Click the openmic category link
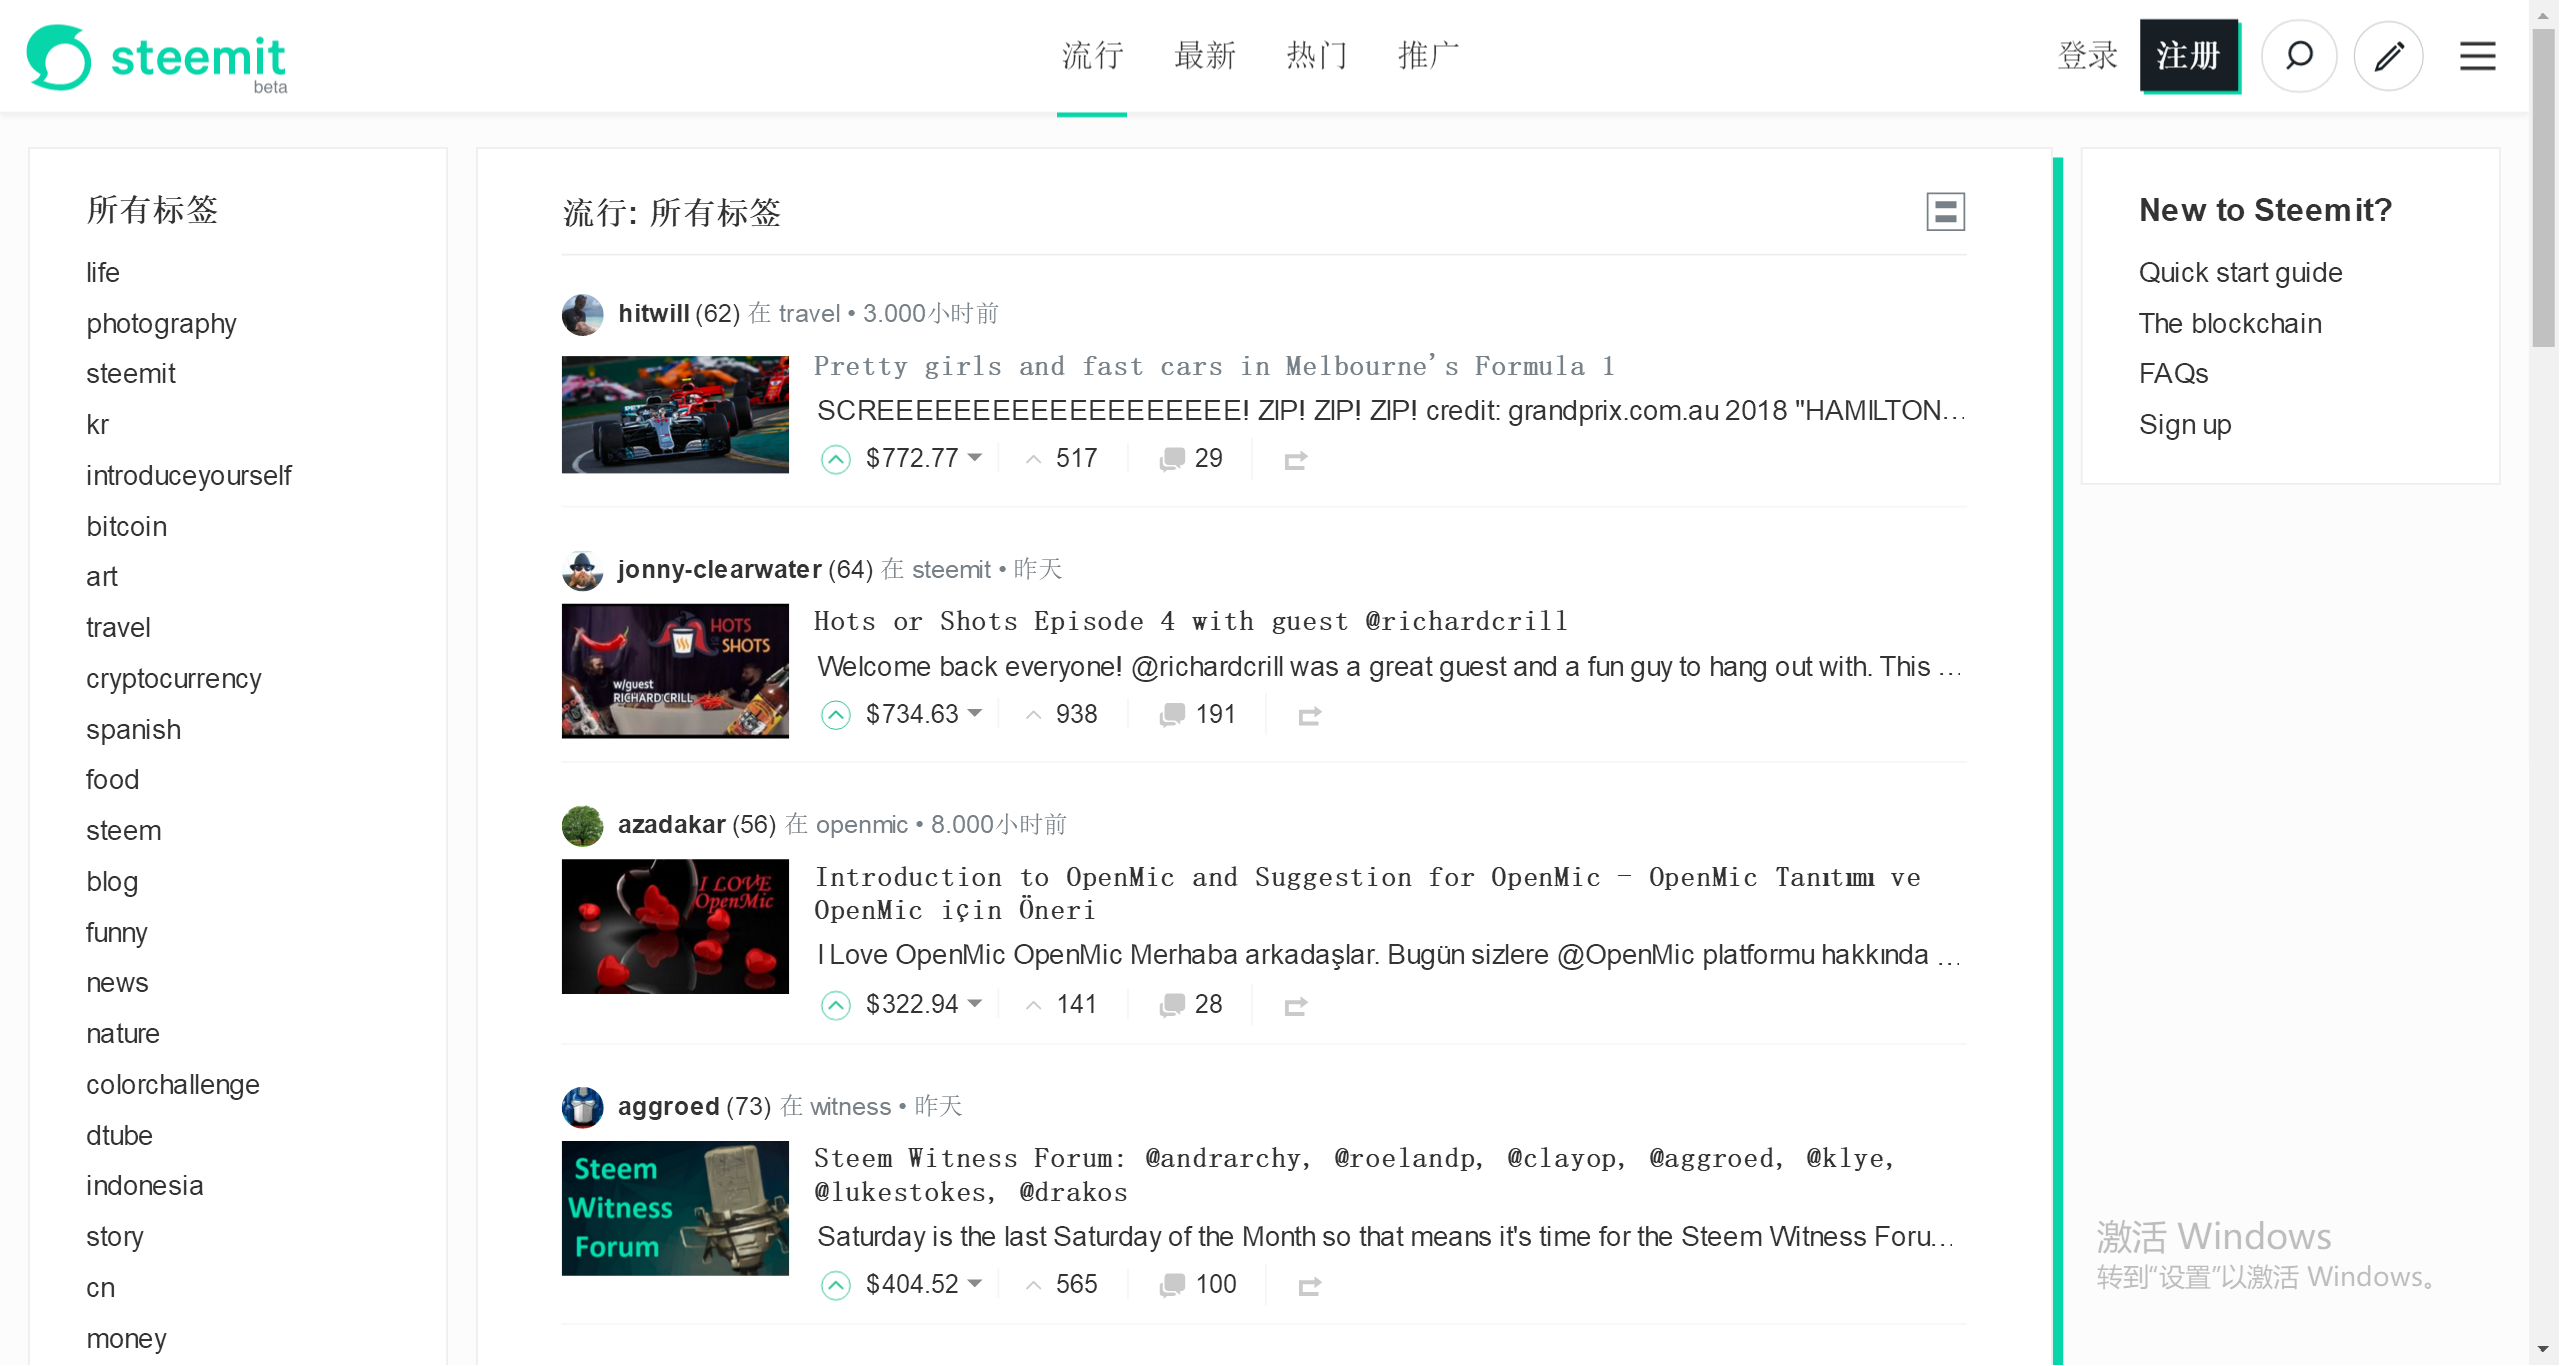Screen dimensions: 2560x1366 point(861,825)
